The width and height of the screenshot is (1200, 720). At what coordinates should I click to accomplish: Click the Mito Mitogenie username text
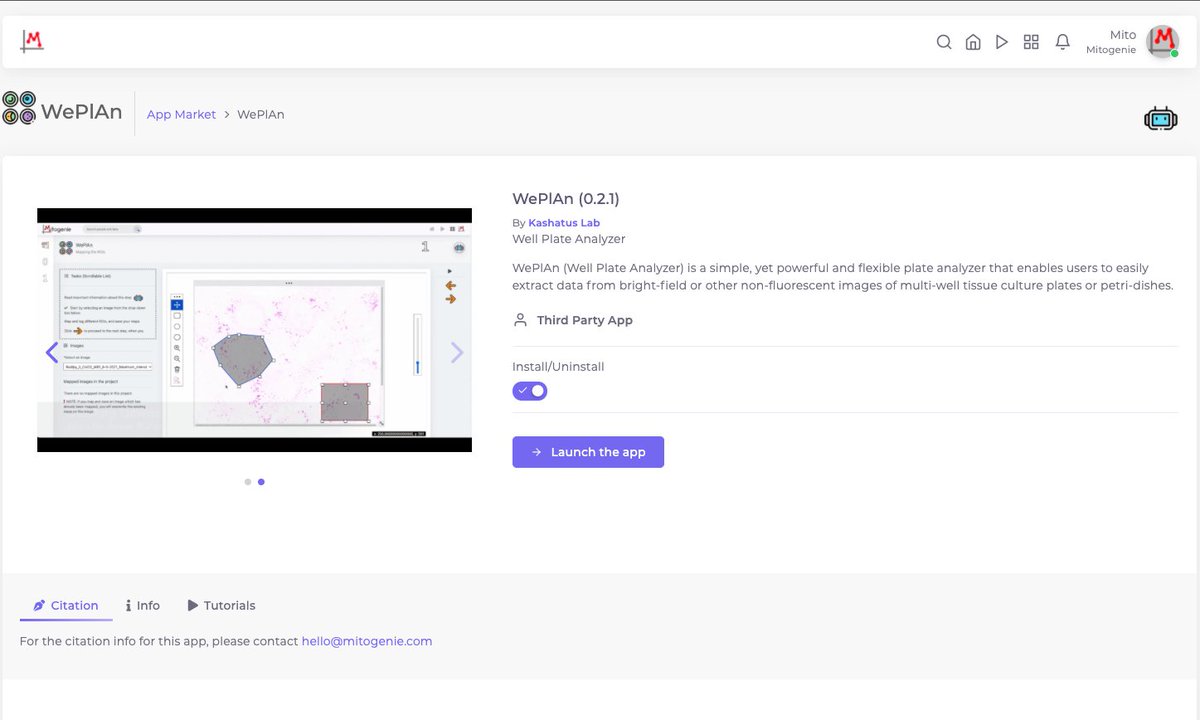tap(1111, 42)
